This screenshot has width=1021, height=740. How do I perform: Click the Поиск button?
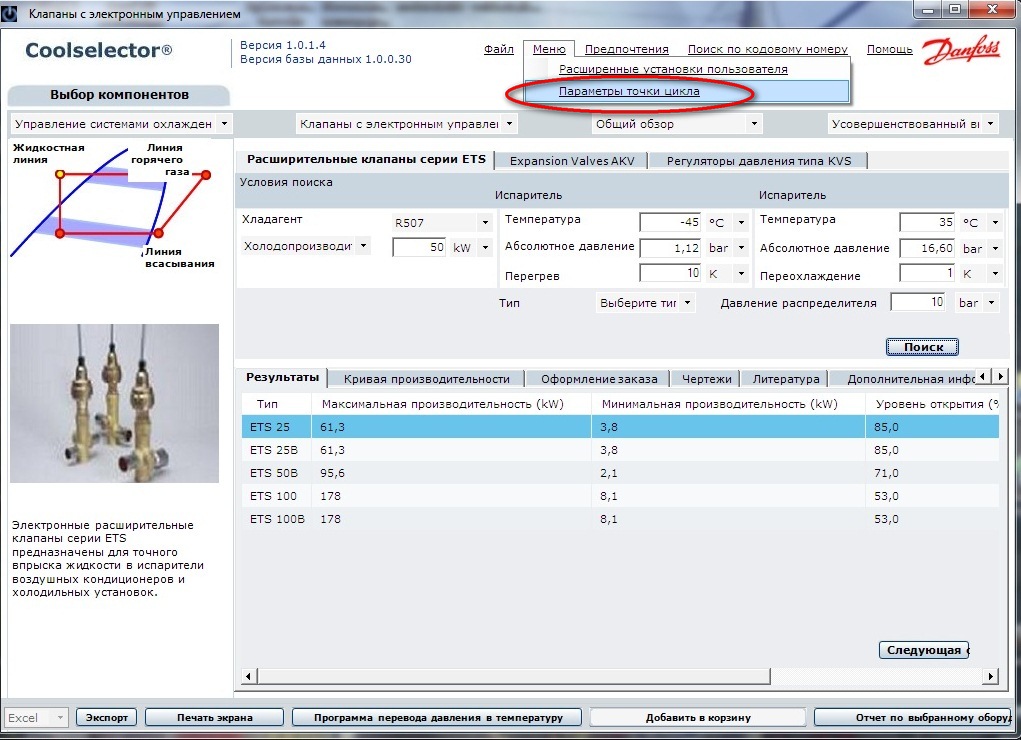(922, 347)
